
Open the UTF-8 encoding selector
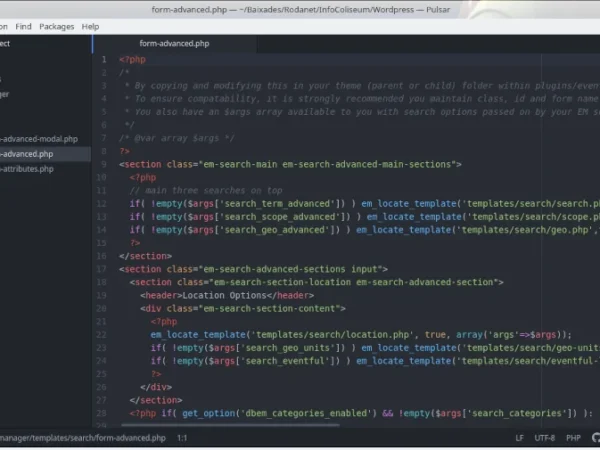544,437
